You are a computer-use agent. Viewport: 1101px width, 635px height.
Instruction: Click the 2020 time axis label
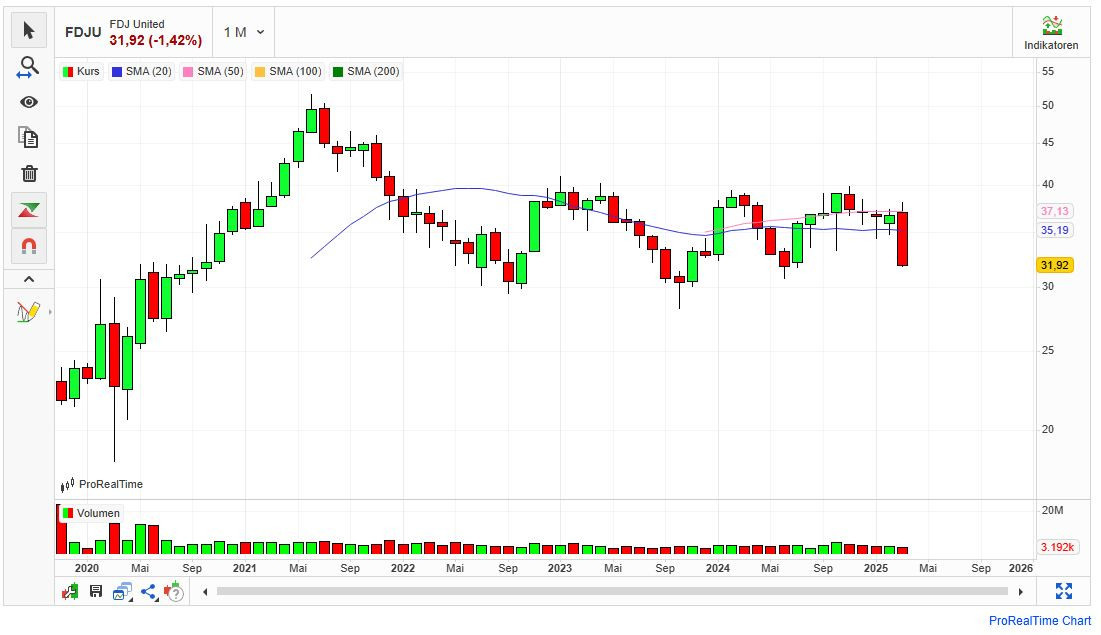(87, 568)
